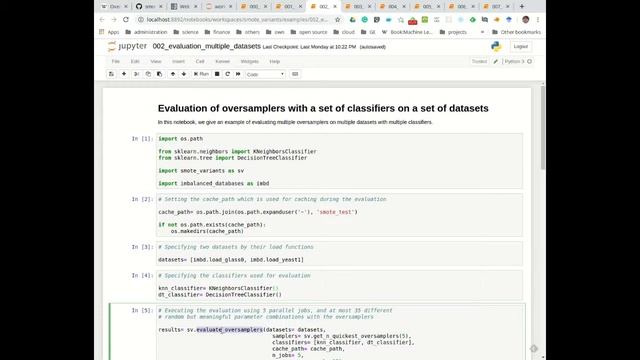Open the File menu

pyautogui.click(x=116, y=62)
